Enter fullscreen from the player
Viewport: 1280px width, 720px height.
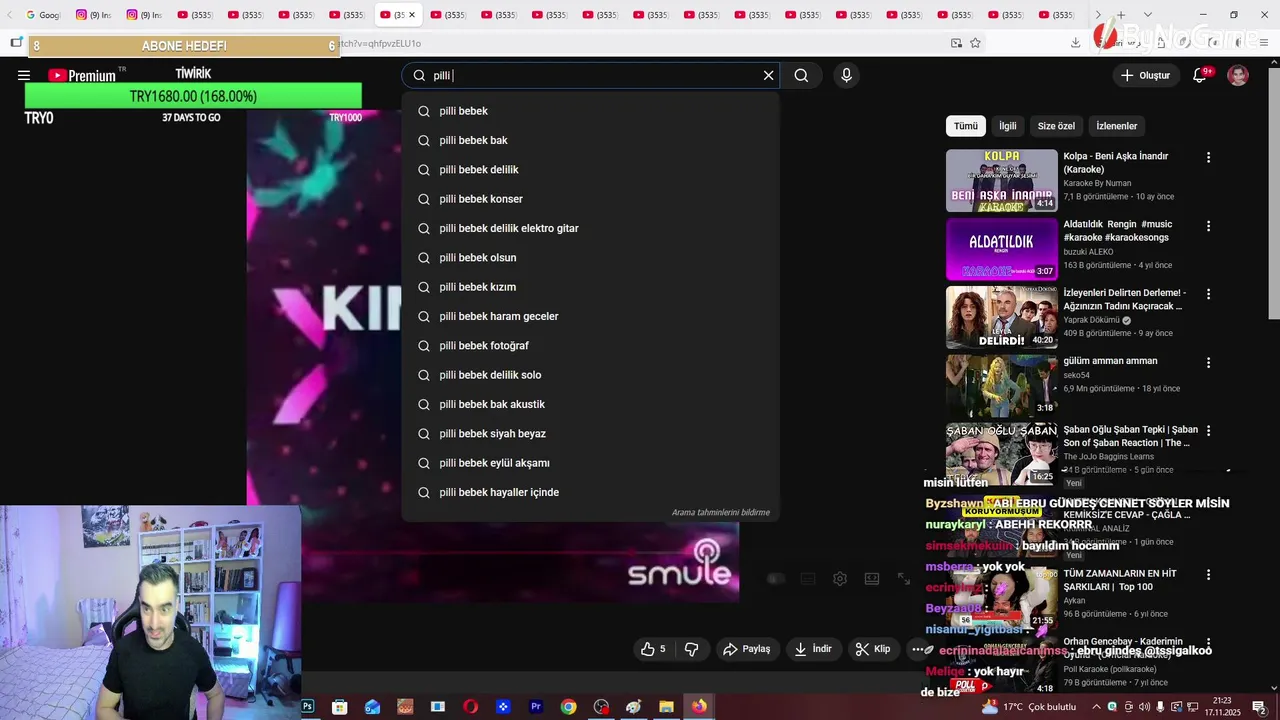904,579
